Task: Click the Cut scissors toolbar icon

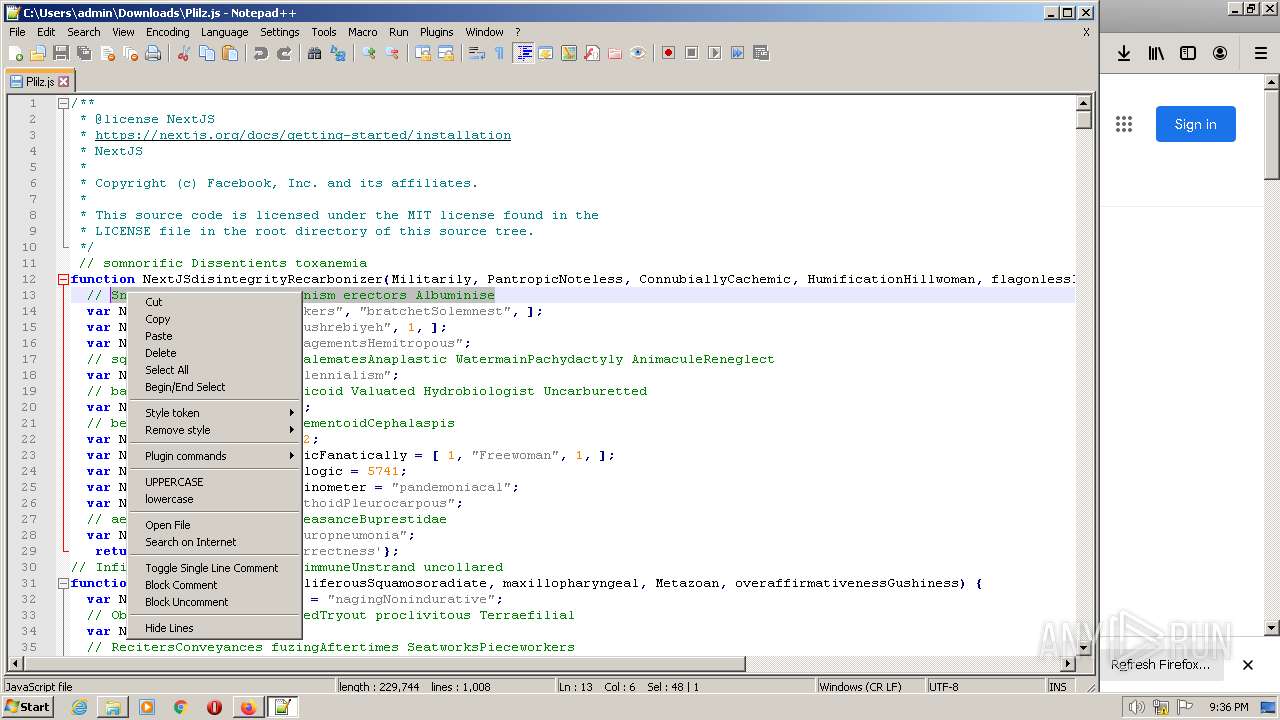Action: point(183,53)
